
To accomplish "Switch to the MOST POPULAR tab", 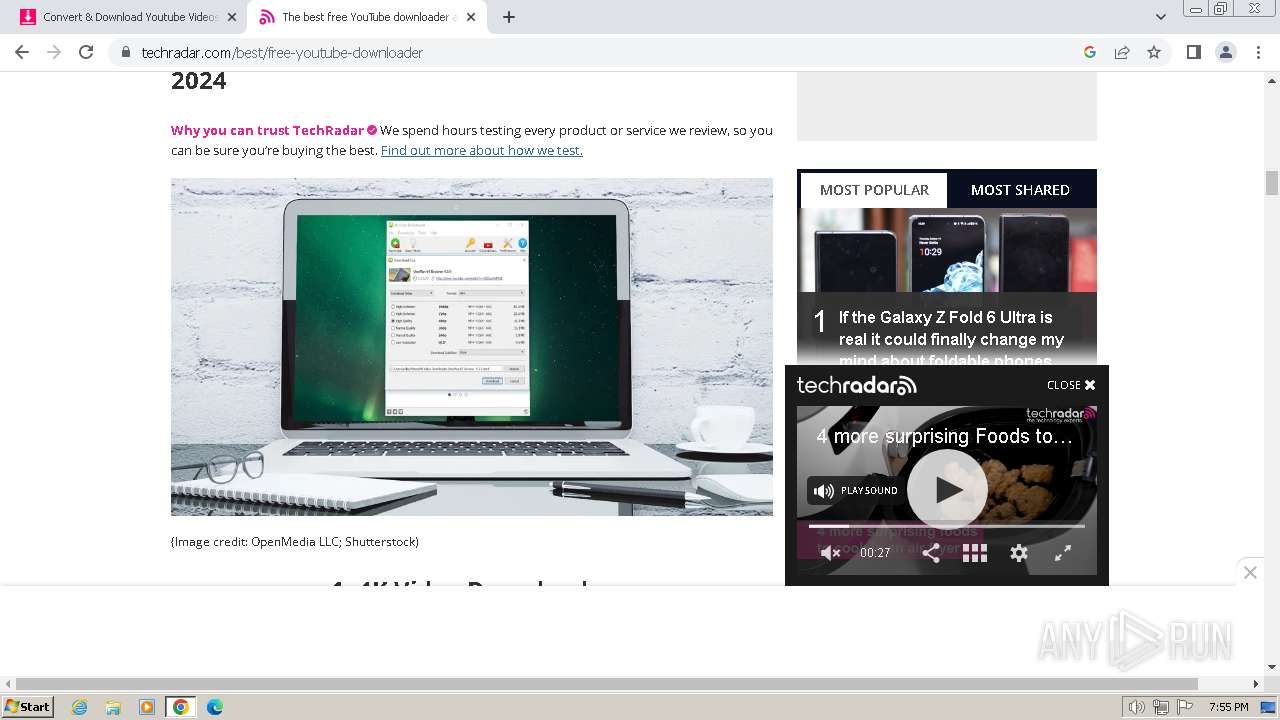I will [874, 190].
